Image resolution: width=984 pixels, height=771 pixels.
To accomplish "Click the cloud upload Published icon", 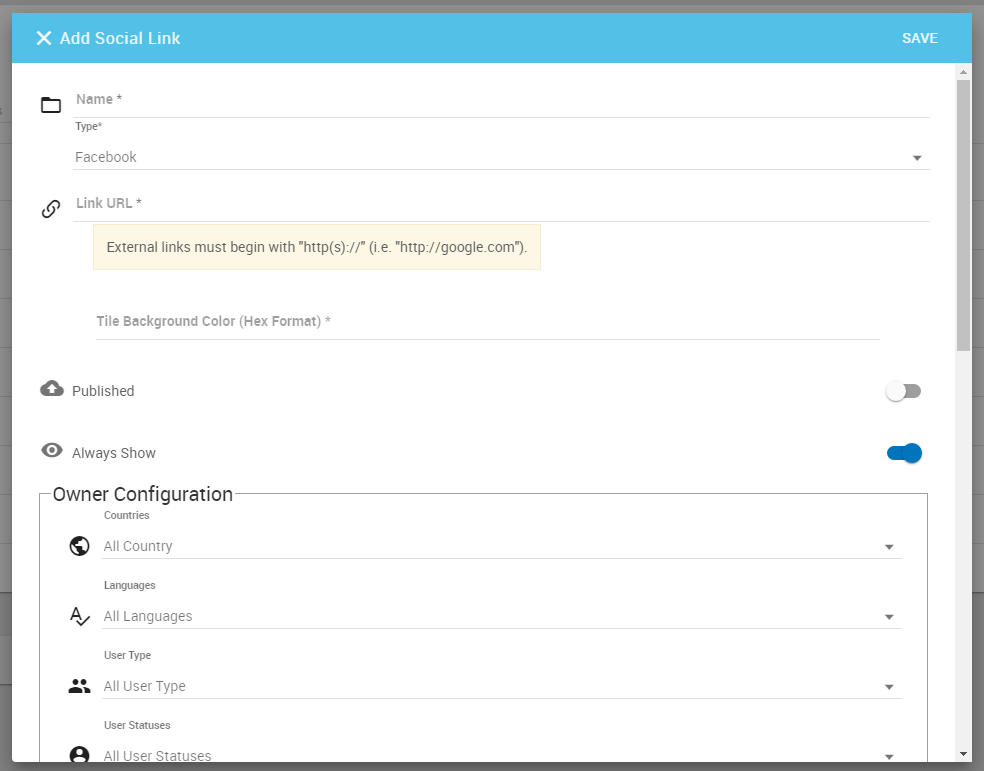I will (52, 389).
